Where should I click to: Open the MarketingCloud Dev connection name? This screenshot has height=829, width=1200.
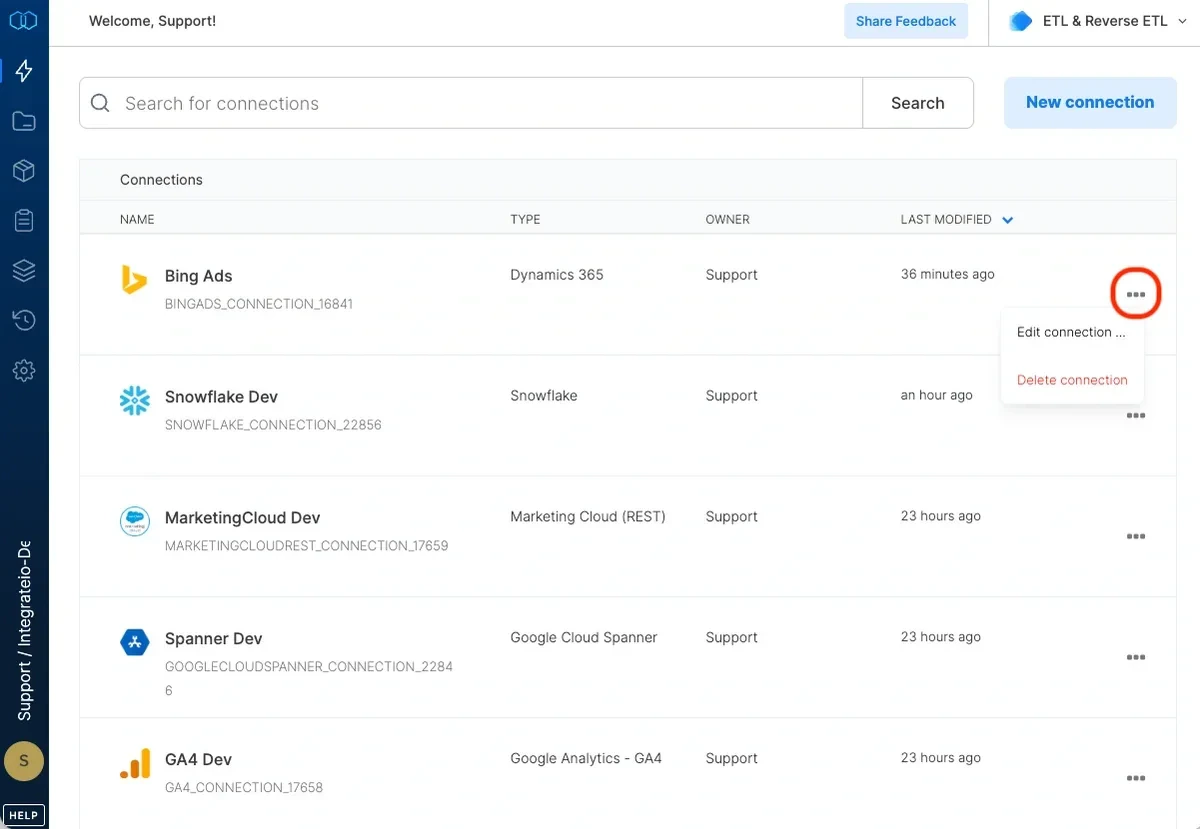(242, 518)
